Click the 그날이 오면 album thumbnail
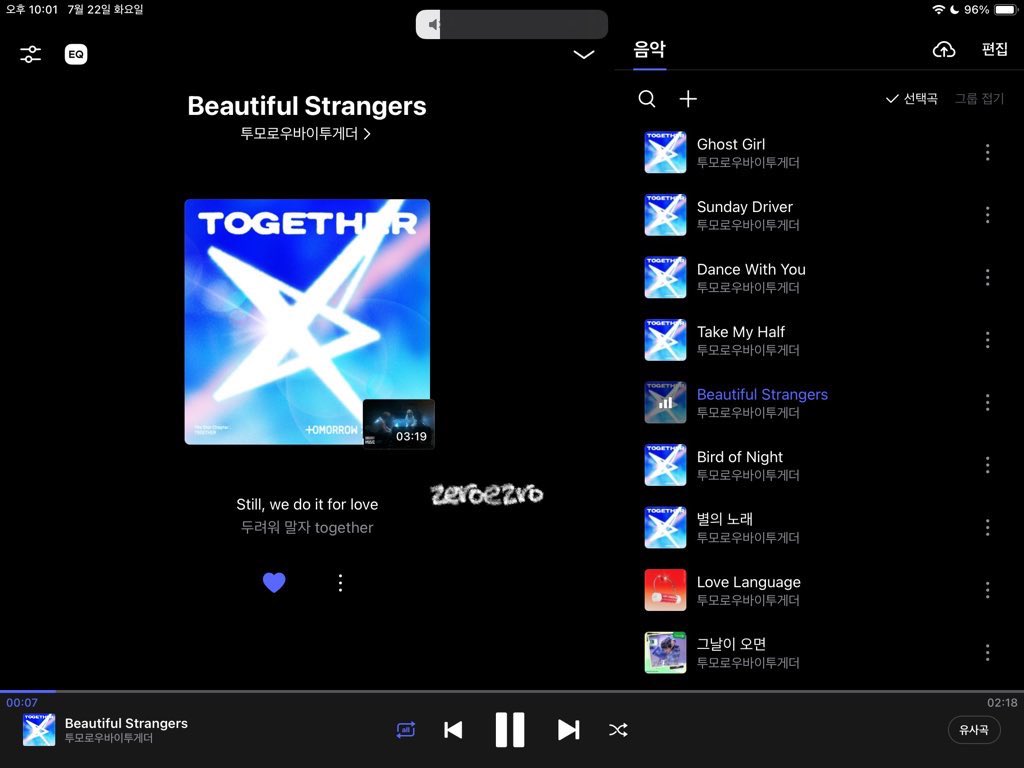This screenshot has height=768, width=1024. (x=665, y=652)
